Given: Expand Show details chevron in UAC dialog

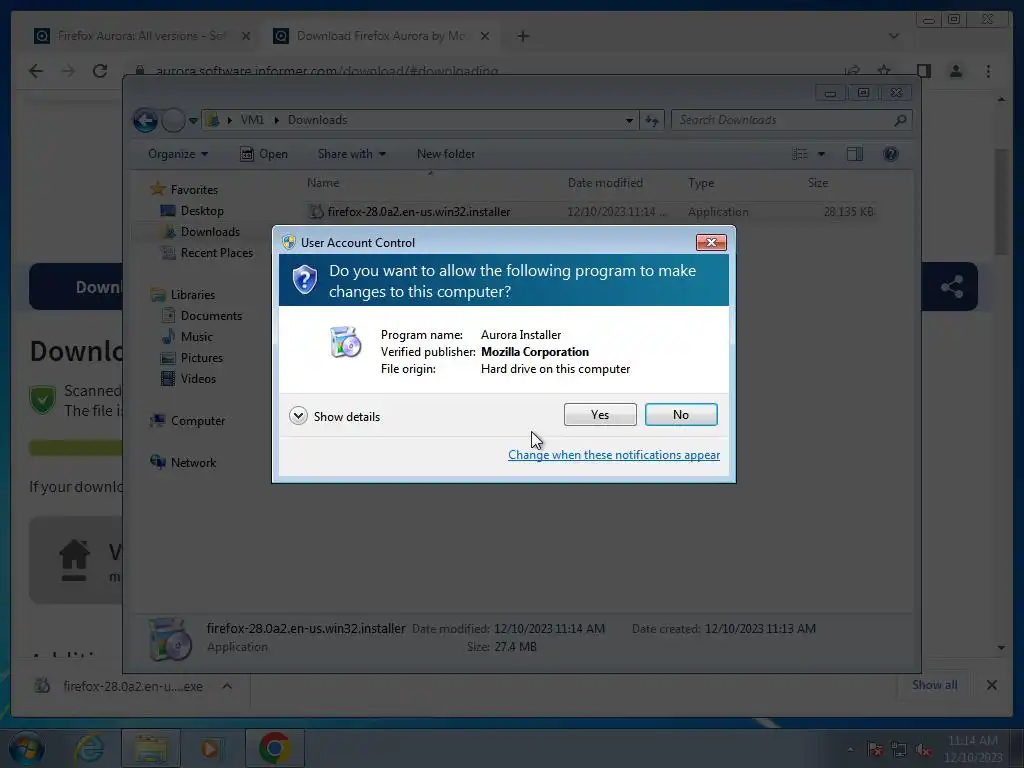Looking at the screenshot, I should coord(298,416).
